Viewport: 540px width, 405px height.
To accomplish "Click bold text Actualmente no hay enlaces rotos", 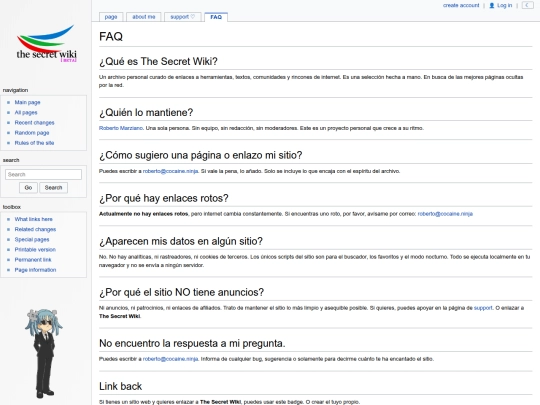I will click(144, 214).
